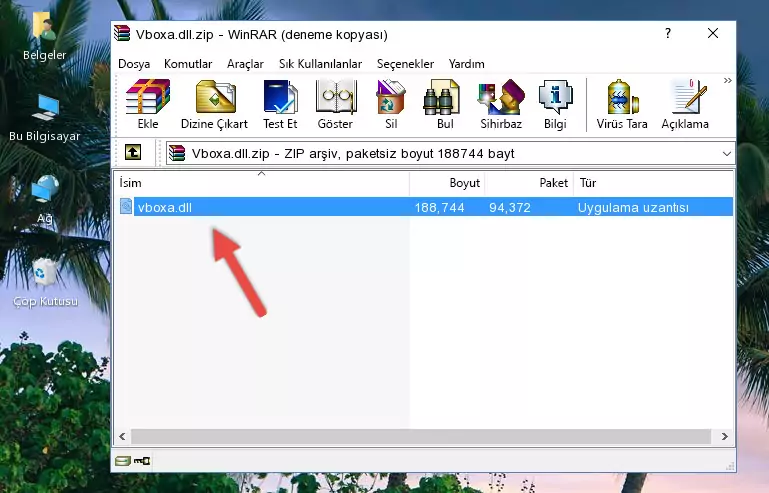Open the Açıklama comment tool
Viewport: 769px width, 493px height.
(x=685, y=104)
